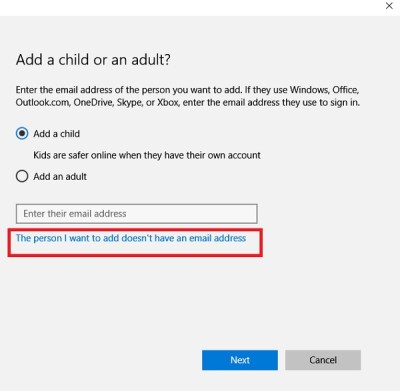Click the 'Windows, Office' text in the instructions
Screen dimensions: 400x391
coord(324,90)
